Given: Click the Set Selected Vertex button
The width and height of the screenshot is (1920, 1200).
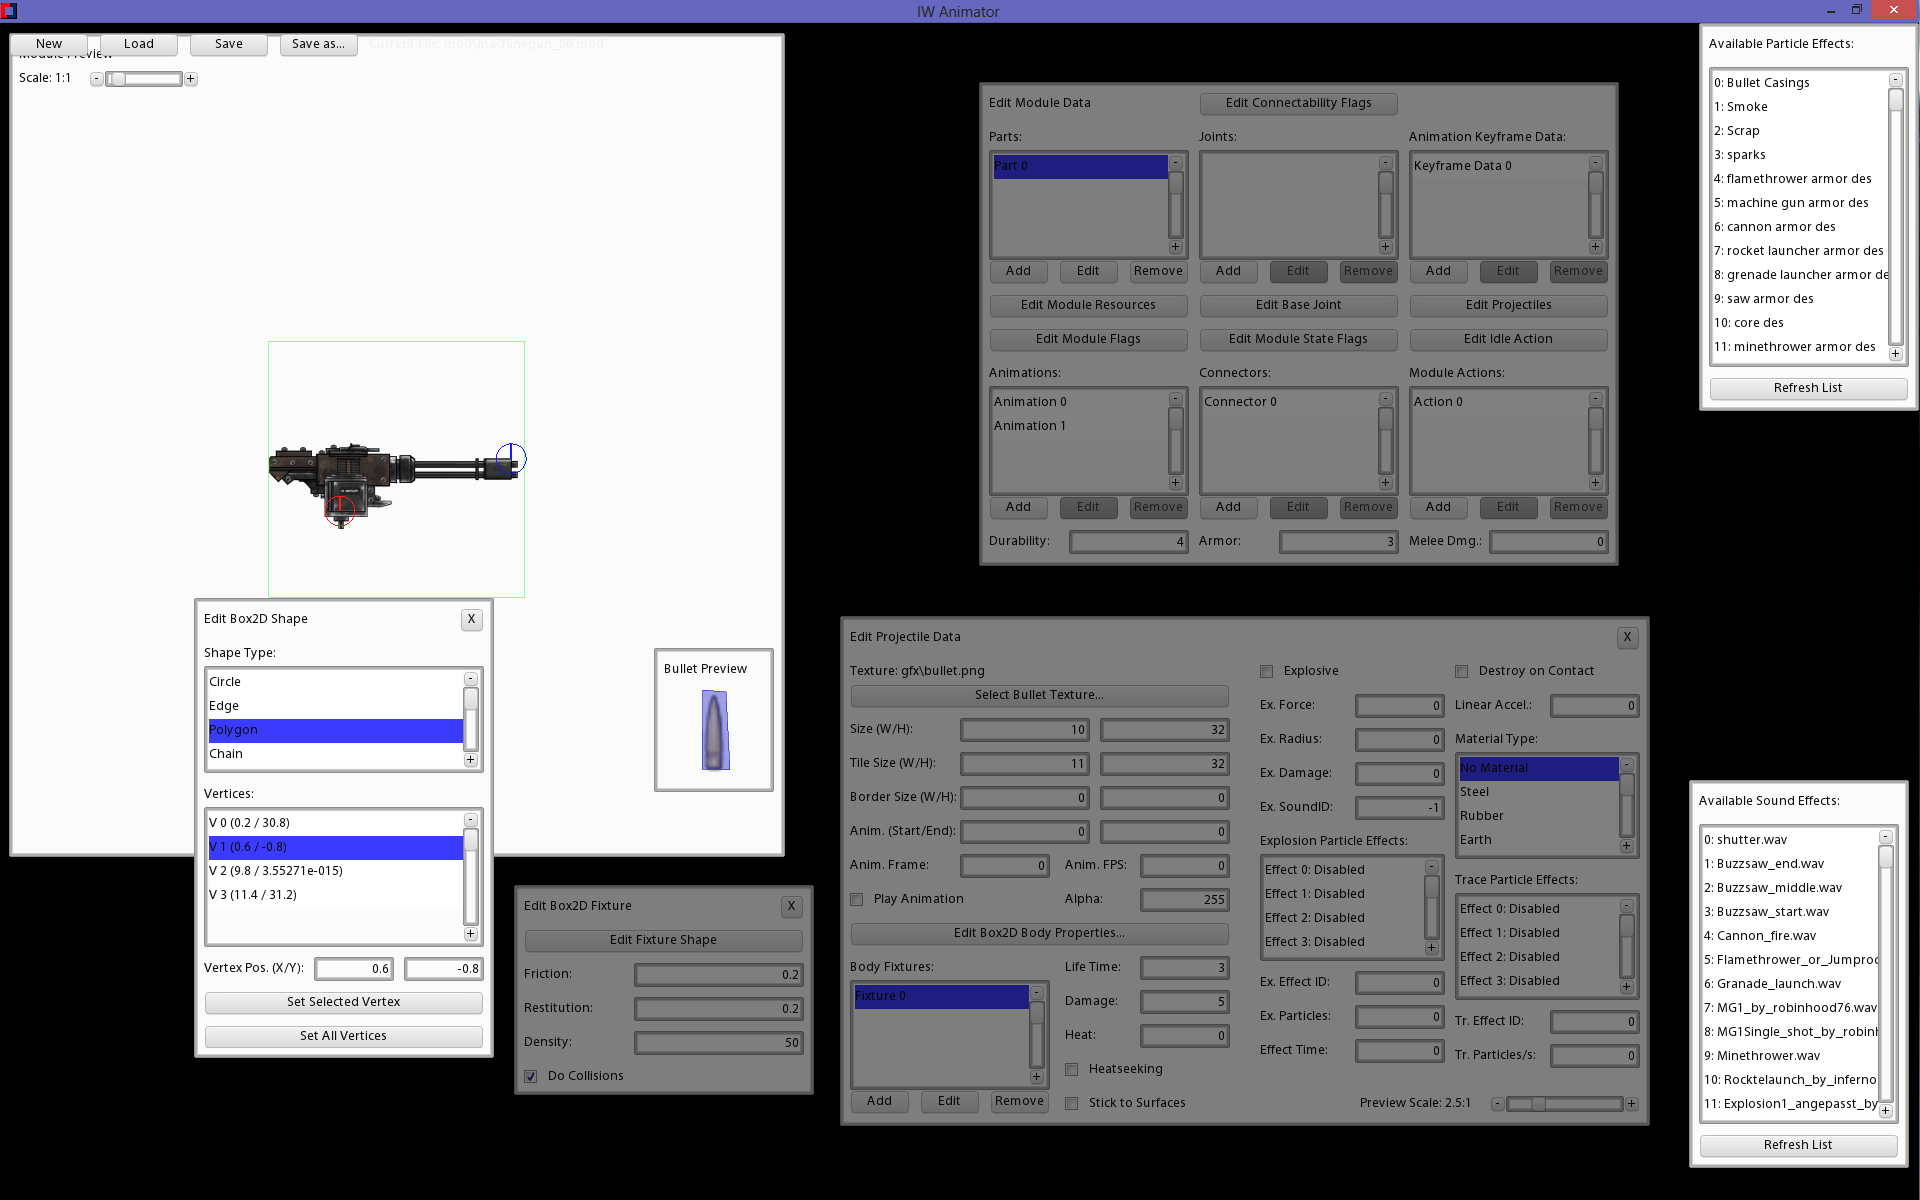Looking at the screenshot, I should coord(343,1002).
